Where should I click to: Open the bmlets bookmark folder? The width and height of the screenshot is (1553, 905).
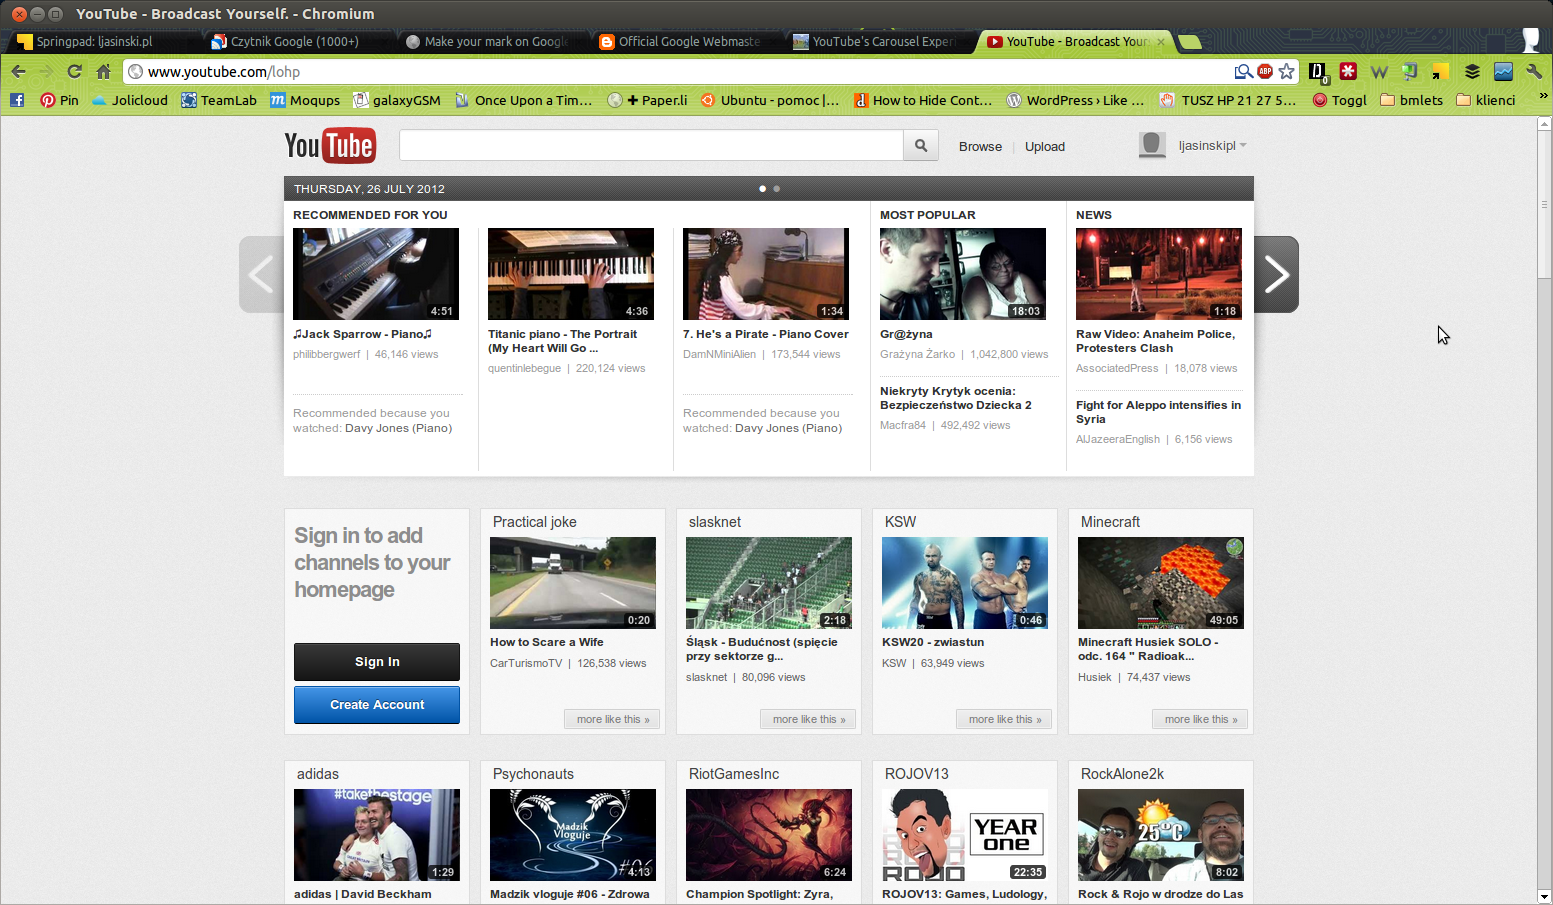point(1412,100)
